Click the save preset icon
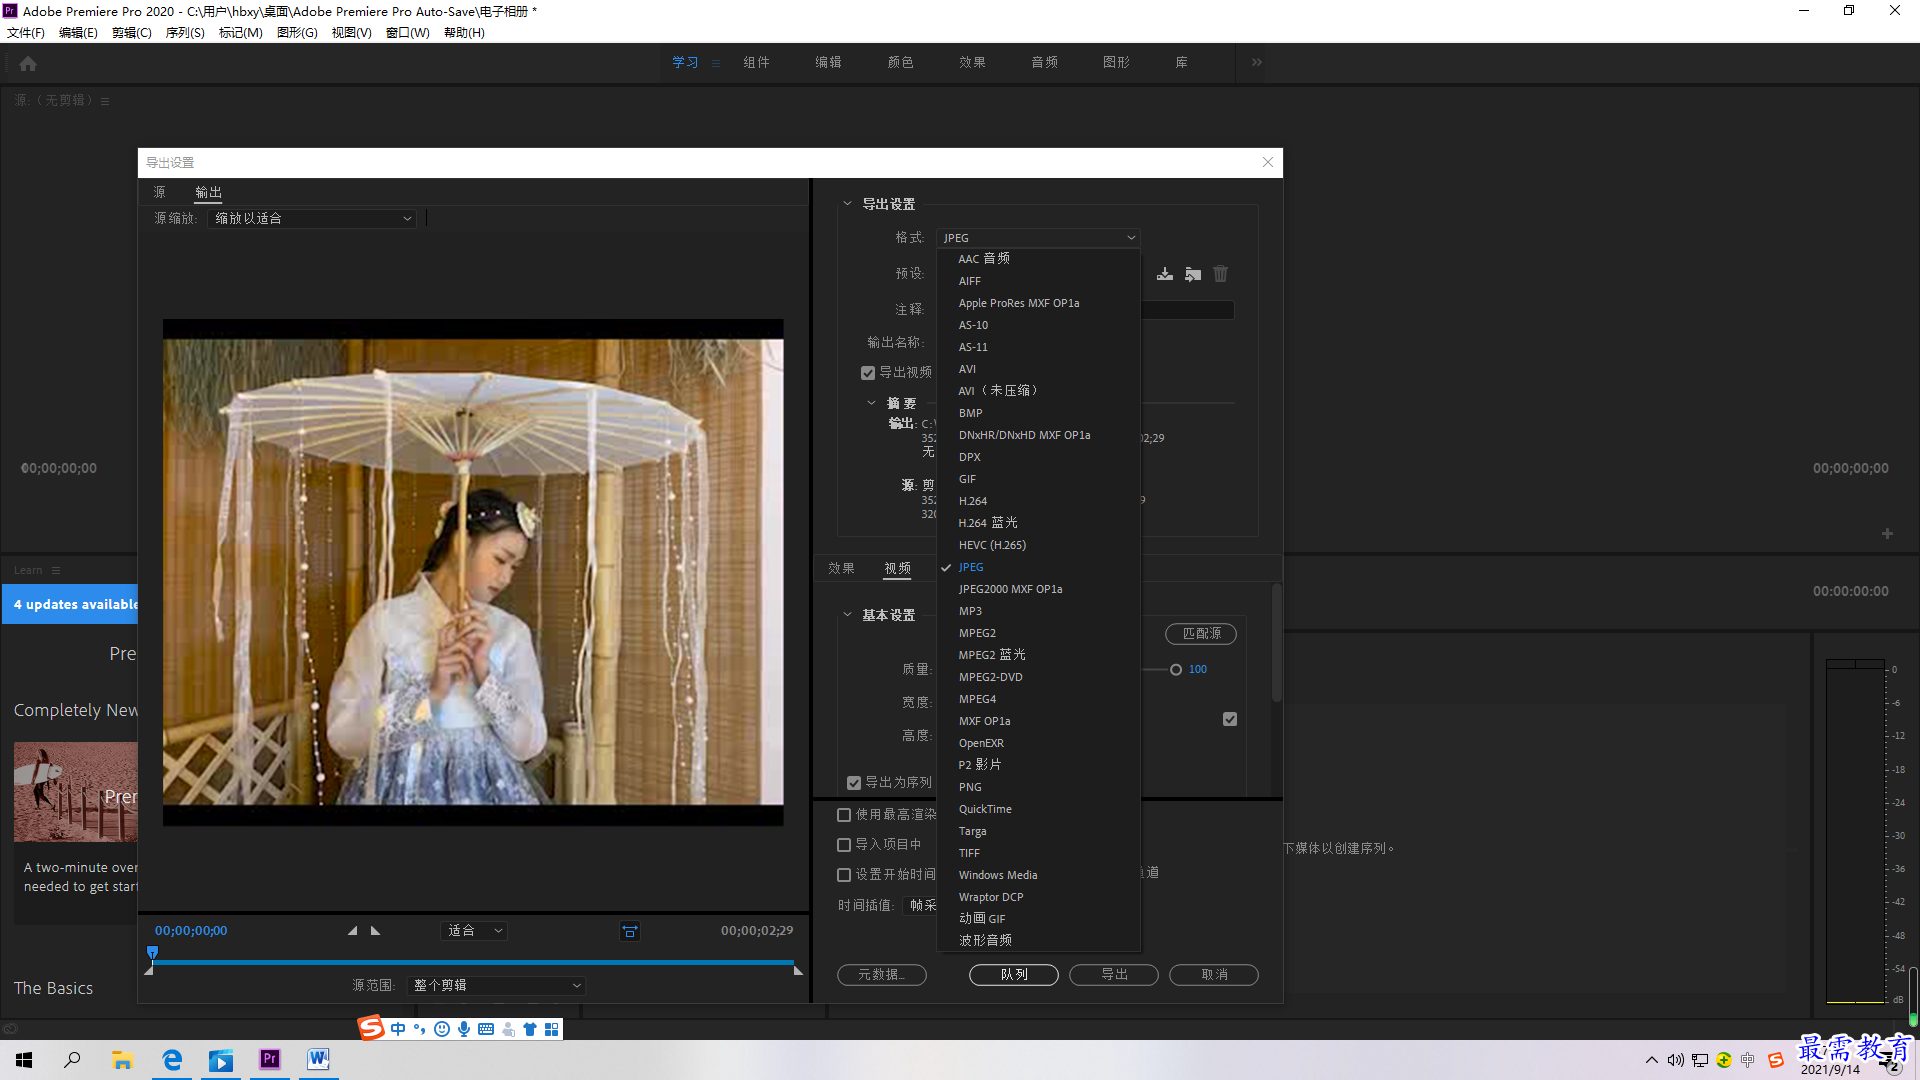 (1165, 274)
